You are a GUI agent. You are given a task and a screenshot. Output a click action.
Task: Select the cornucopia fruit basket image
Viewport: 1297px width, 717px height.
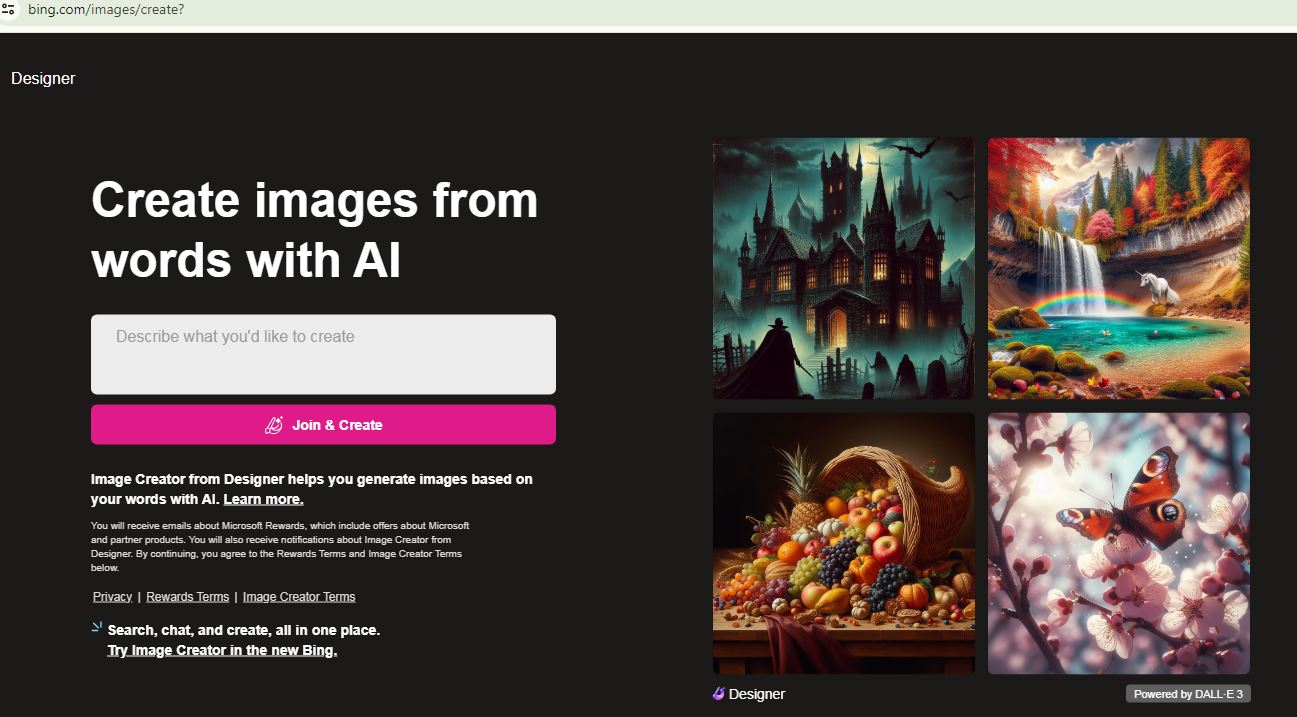(843, 543)
